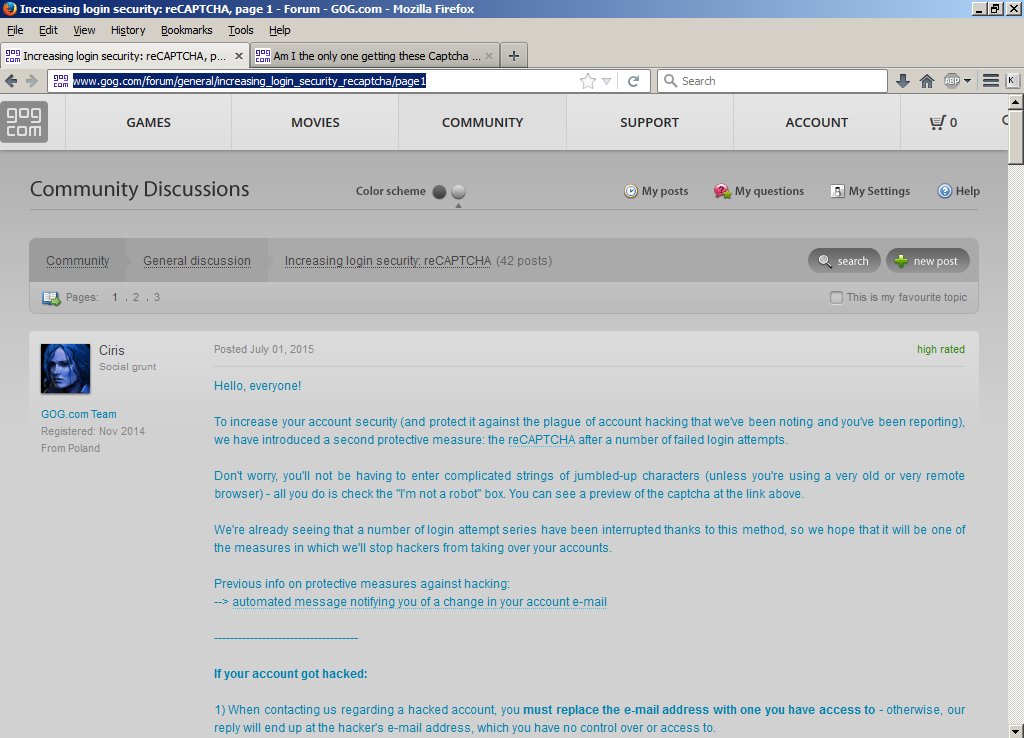Go to forum page 1
Image resolution: width=1024 pixels, height=738 pixels.
[x=115, y=297]
